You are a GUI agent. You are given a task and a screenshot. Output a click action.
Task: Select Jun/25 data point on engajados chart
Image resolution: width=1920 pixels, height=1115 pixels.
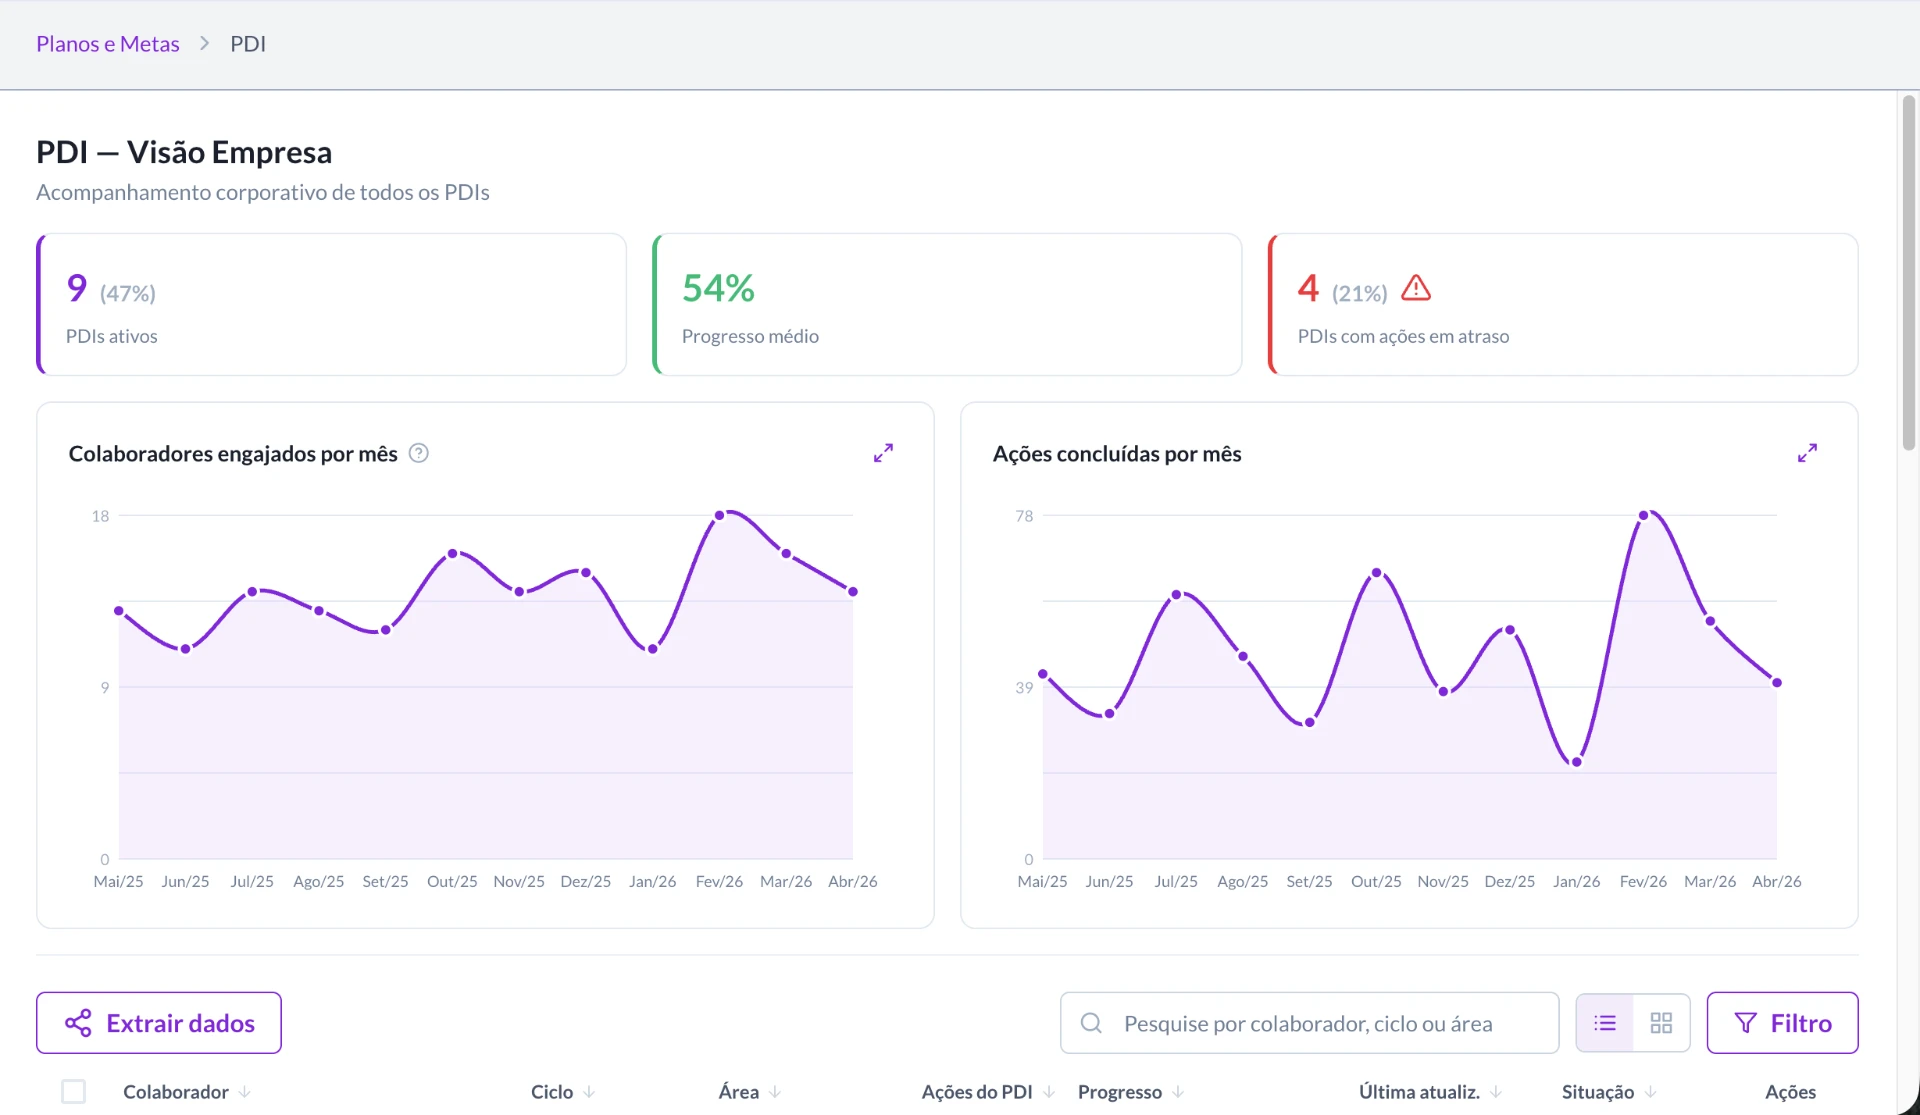click(x=186, y=649)
